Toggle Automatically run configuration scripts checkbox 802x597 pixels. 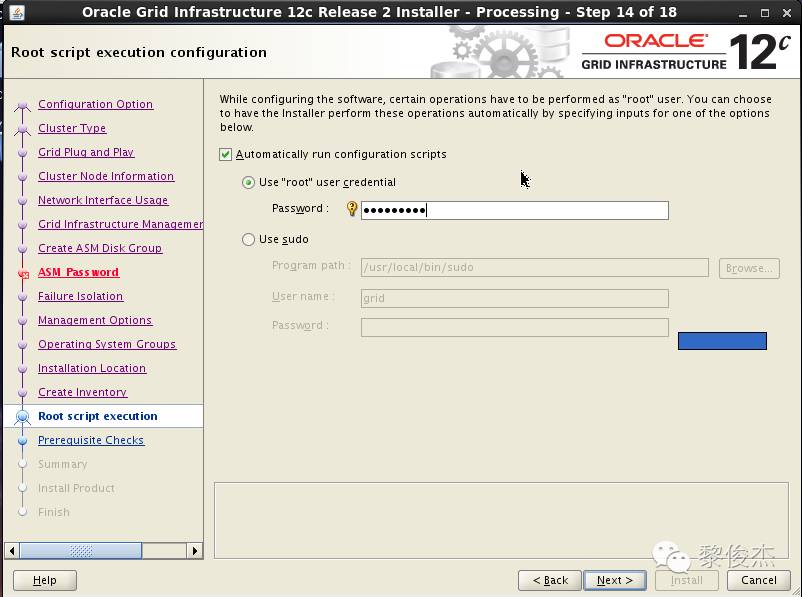(225, 154)
